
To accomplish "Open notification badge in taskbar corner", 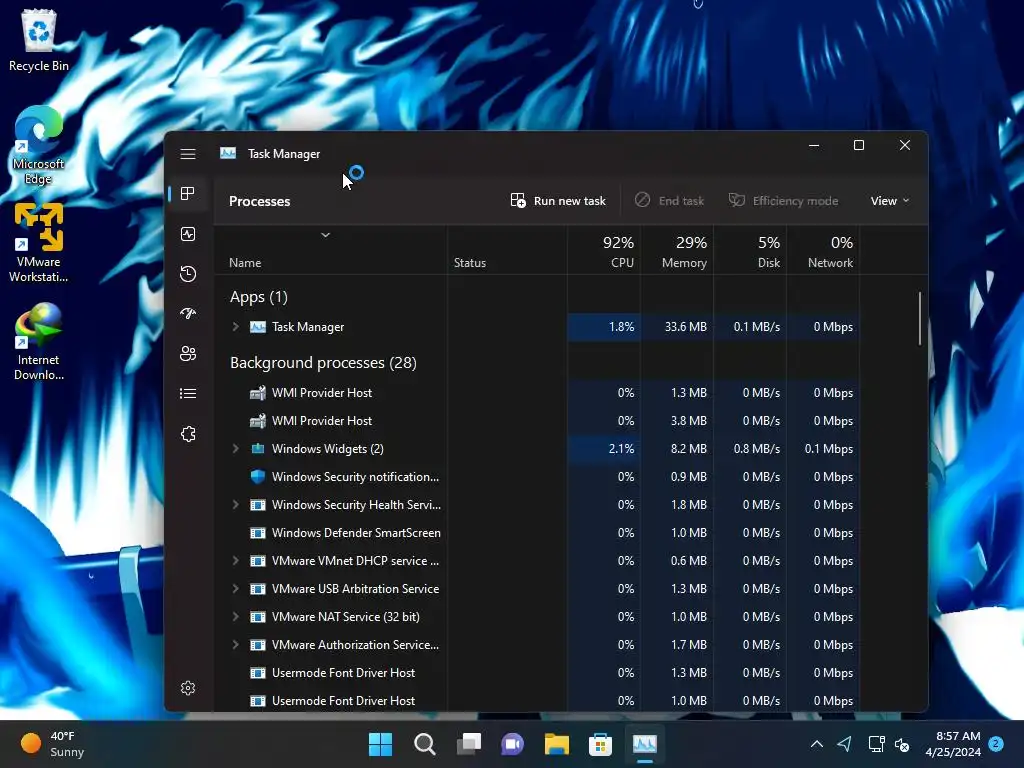I will pos(996,744).
